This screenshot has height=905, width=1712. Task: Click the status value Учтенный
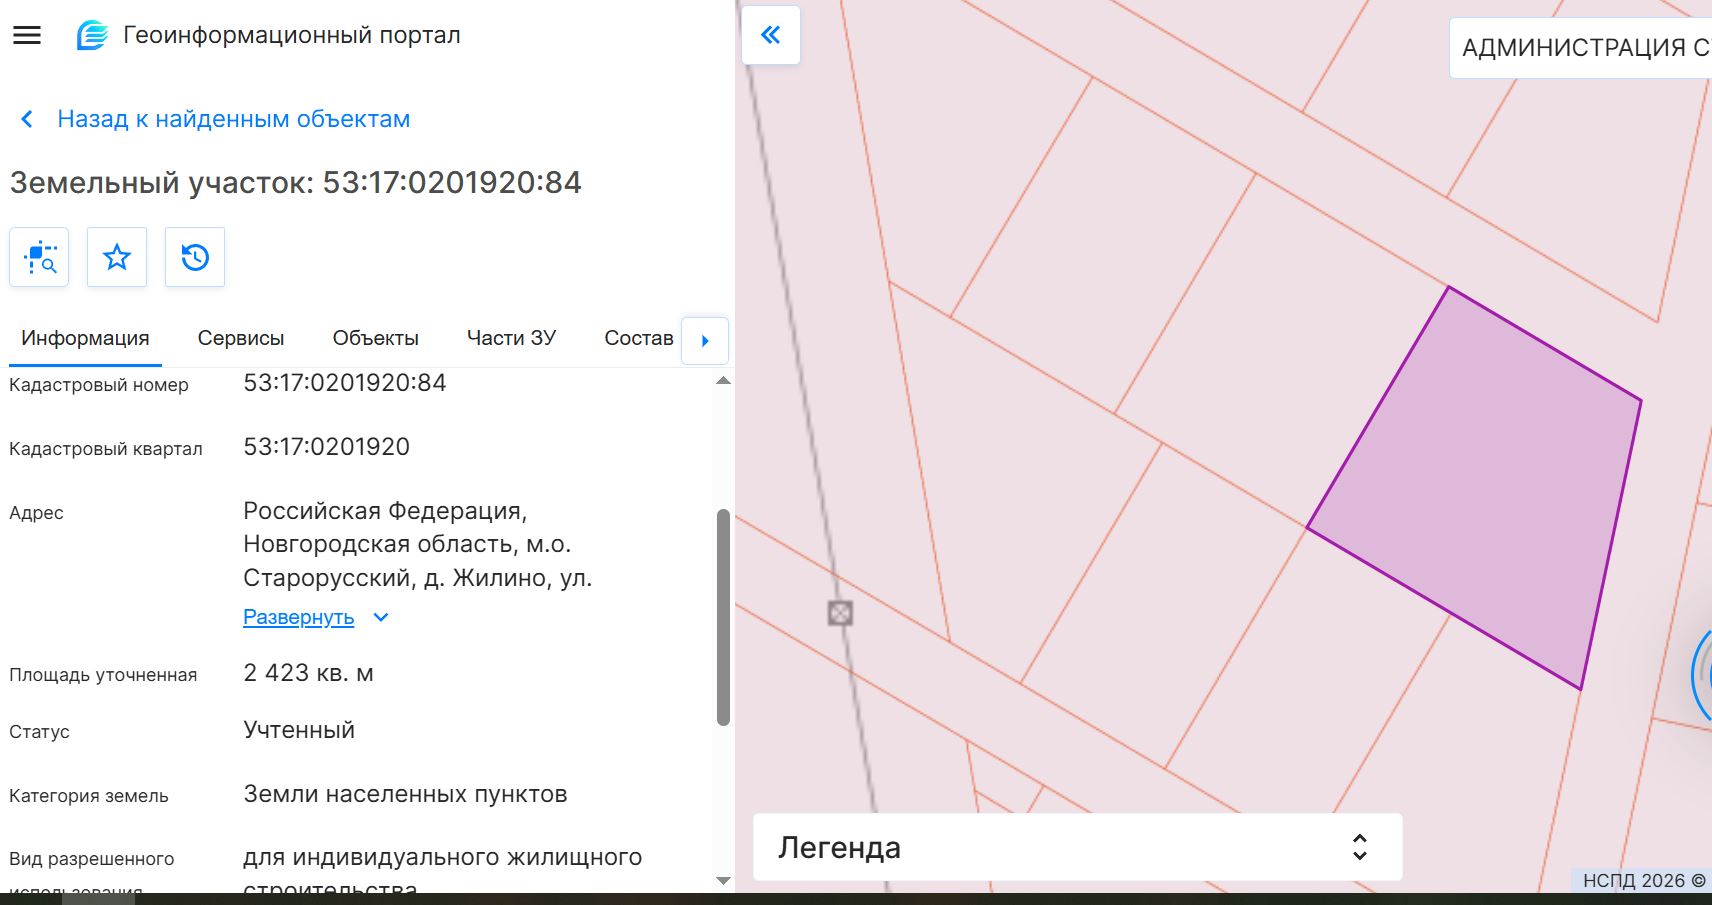point(299,730)
